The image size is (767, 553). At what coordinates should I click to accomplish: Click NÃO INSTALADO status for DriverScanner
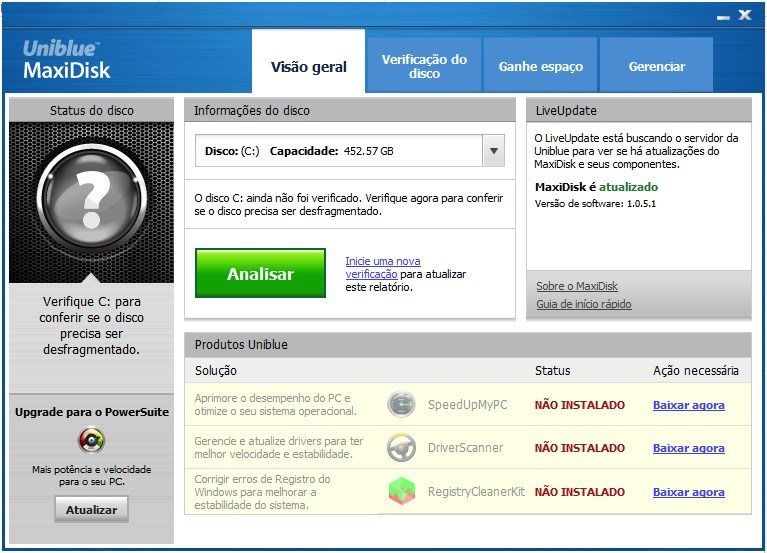tap(580, 448)
